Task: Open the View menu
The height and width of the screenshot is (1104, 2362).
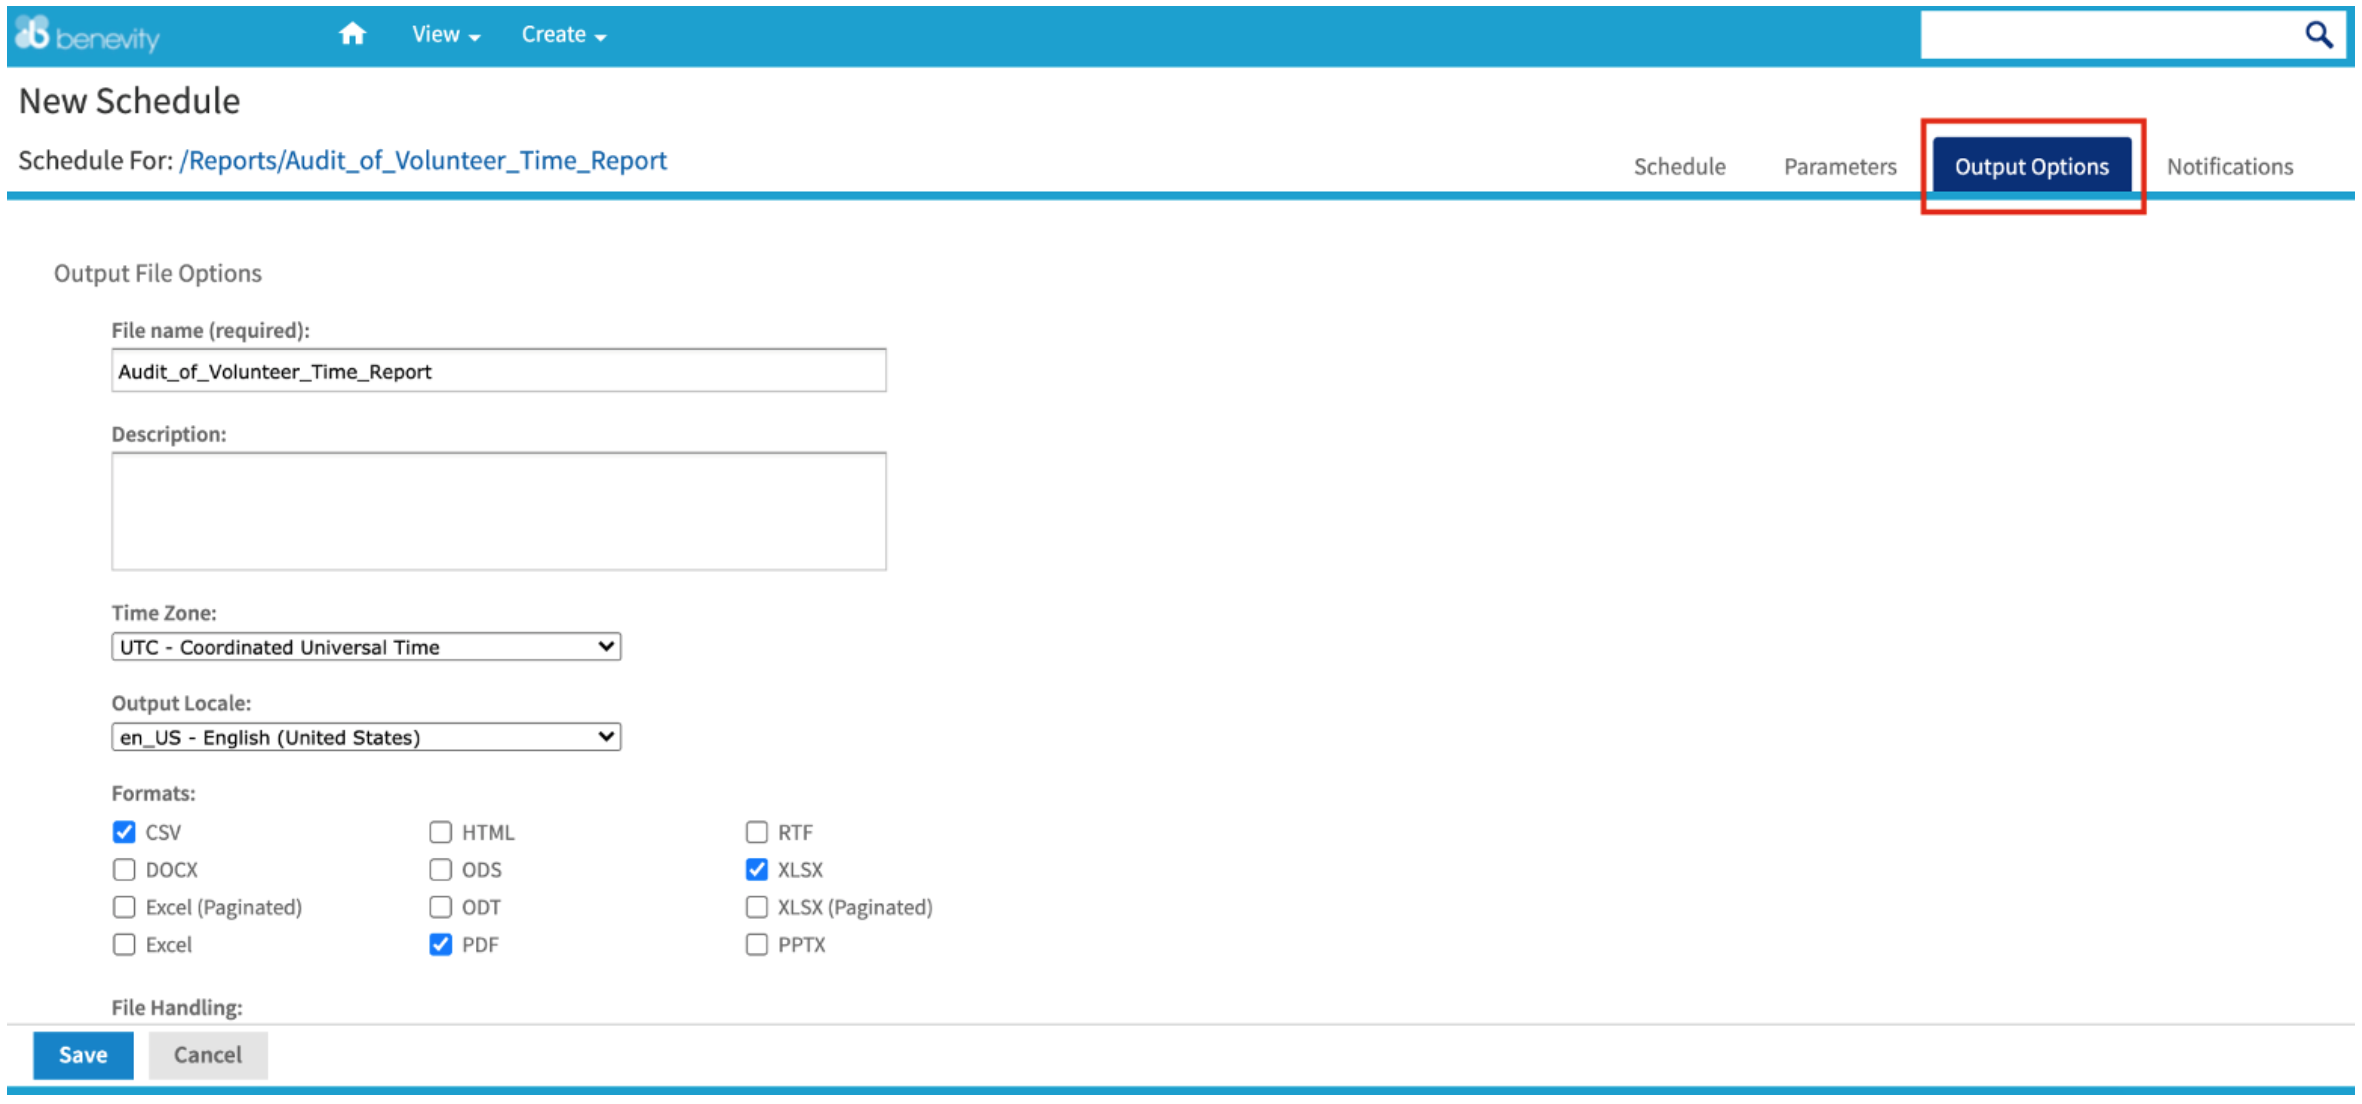Action: 445,35
